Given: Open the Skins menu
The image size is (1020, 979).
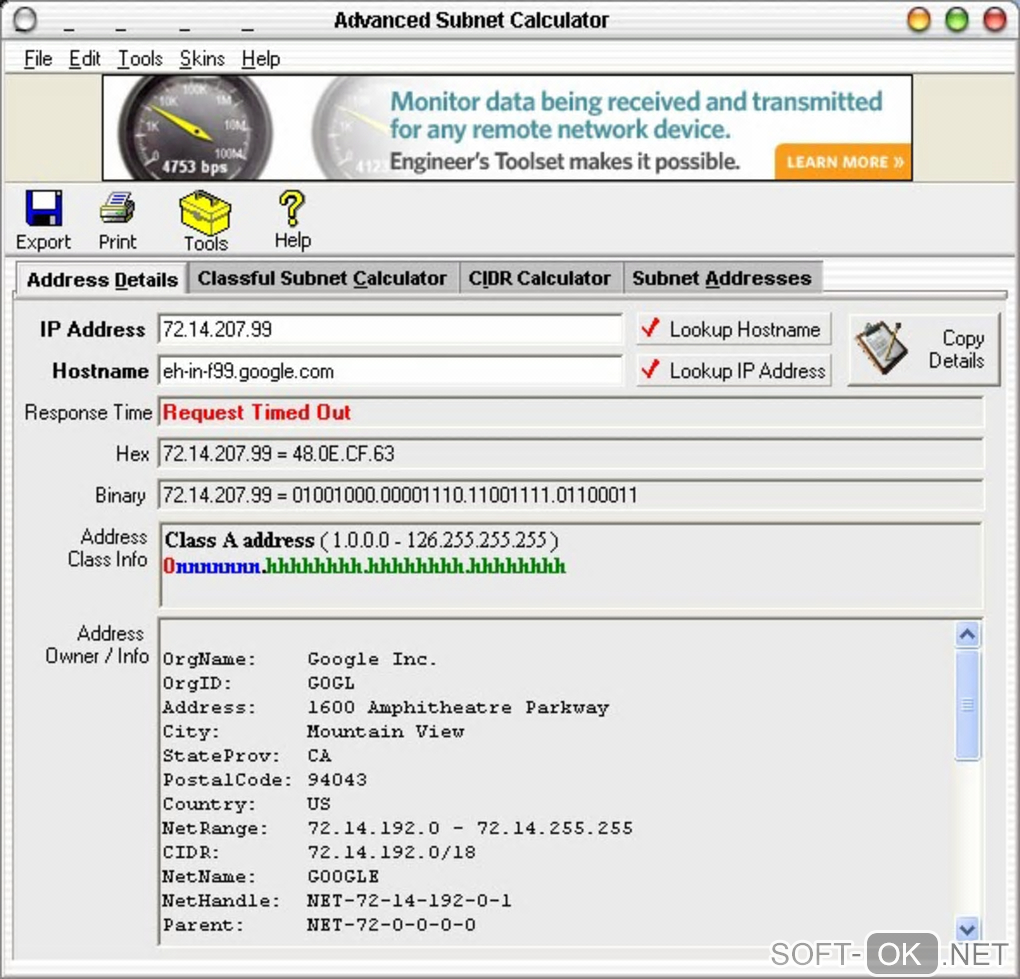Looking at the screenshot, I should click(x=202, y=59).
